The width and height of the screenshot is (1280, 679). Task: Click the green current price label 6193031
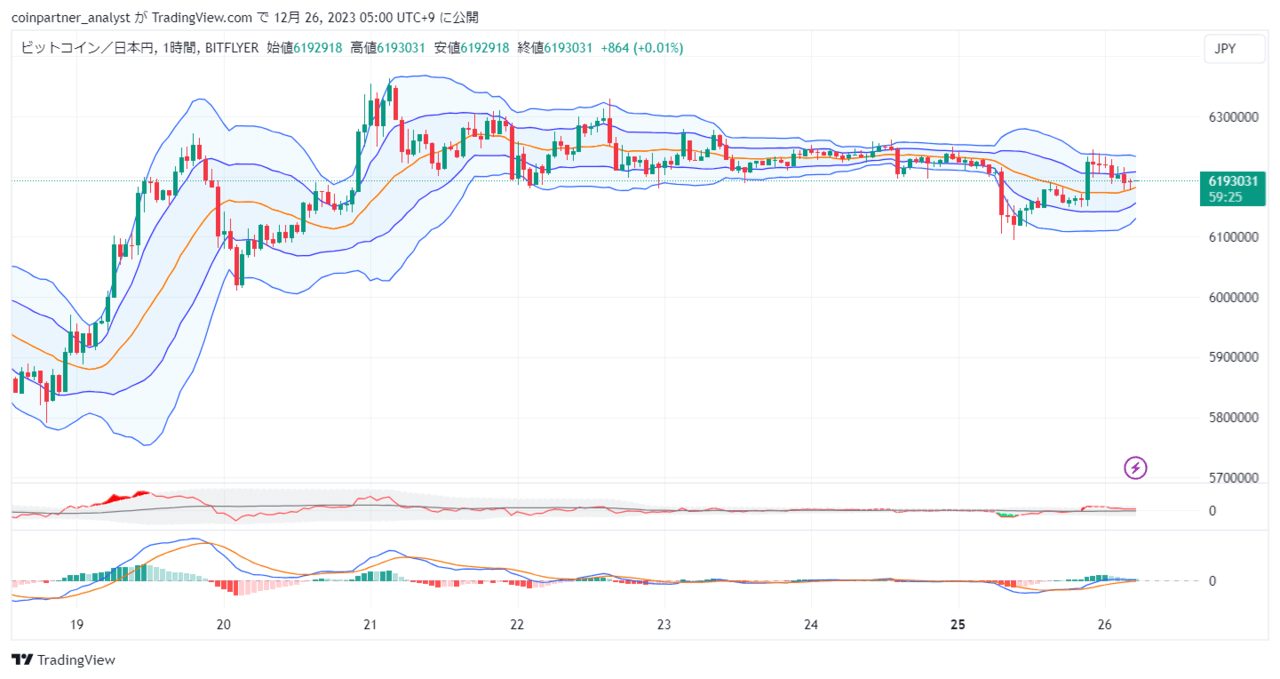(x=1232, y=180)
